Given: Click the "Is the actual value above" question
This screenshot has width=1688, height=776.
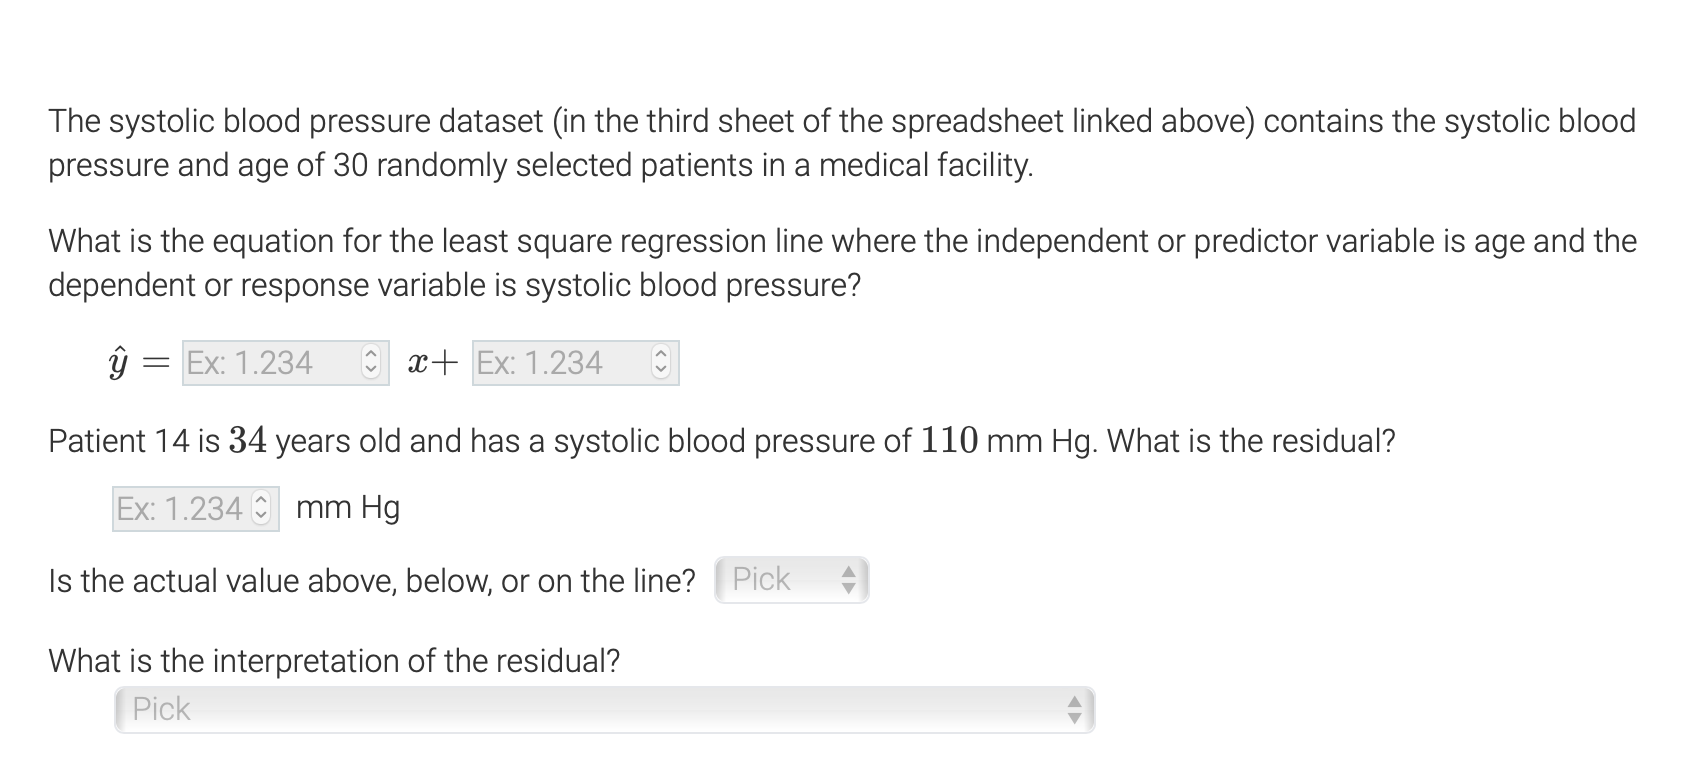Looking at the screenshot, I should coord(371,581).
